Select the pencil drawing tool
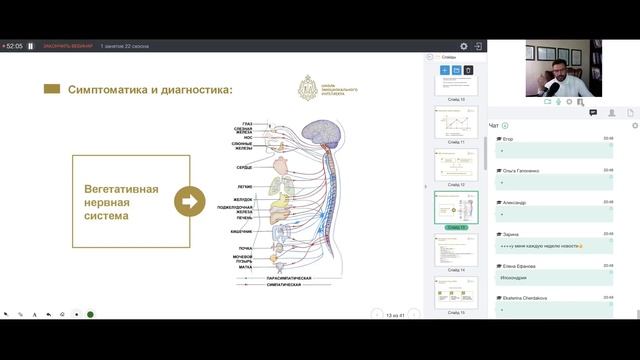Screen dimensions: 640x360 (x=20, y=314)
